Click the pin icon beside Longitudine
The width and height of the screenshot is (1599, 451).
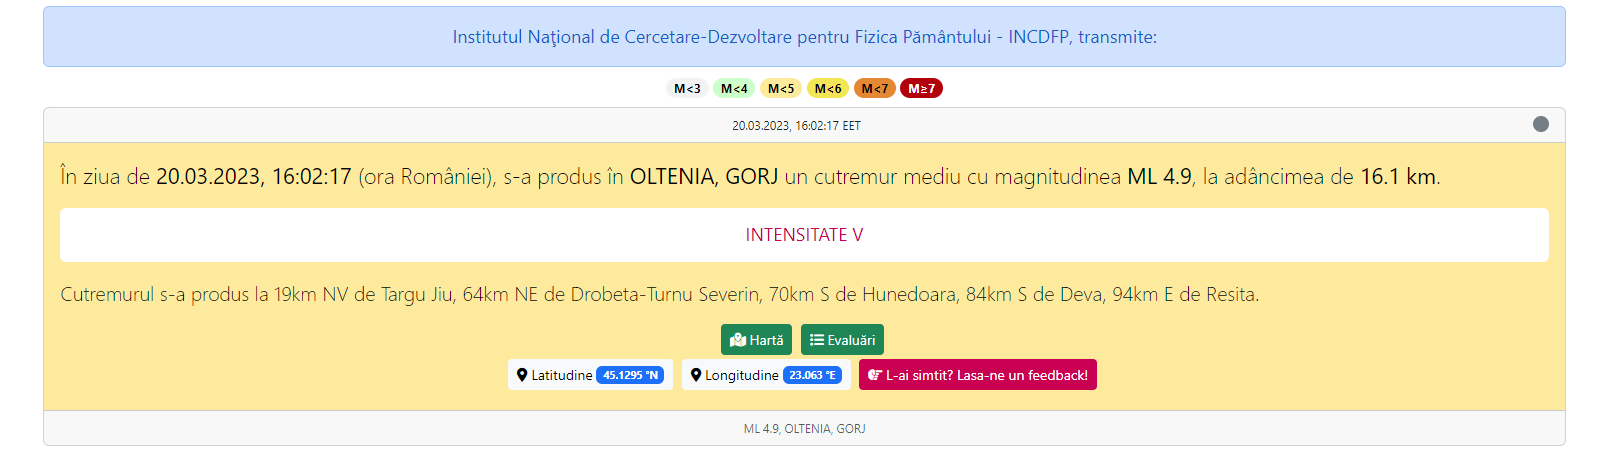(696, 375)
